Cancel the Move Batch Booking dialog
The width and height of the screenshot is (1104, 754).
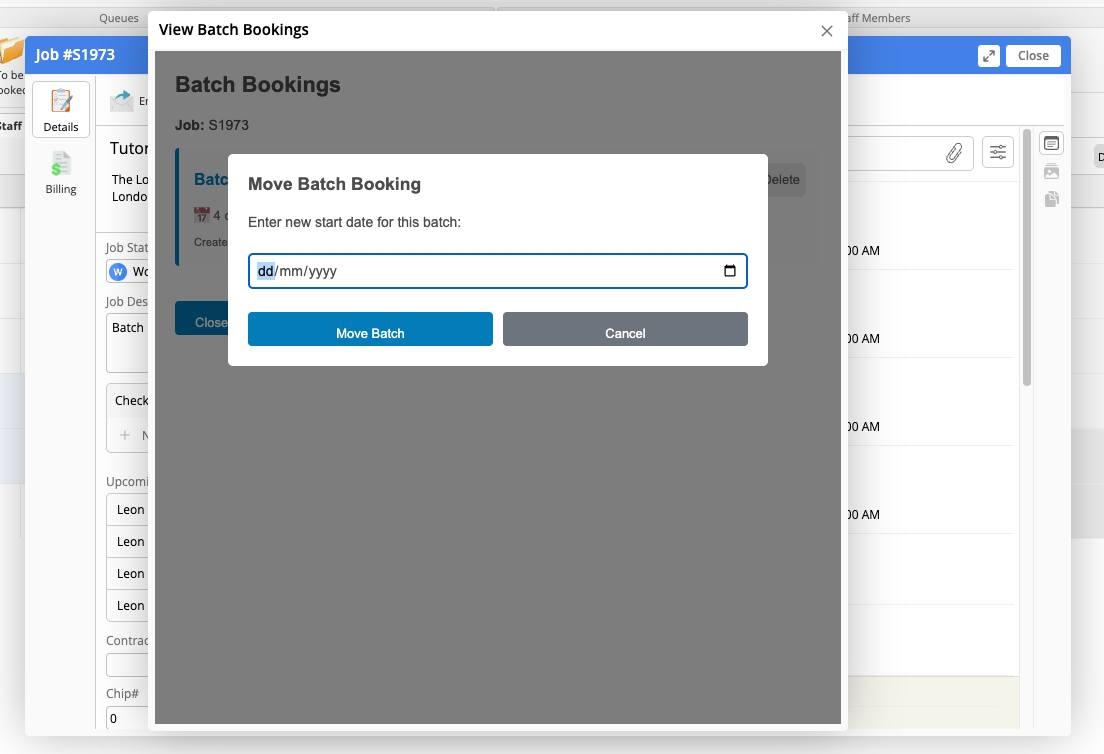(x=625, y=330)
